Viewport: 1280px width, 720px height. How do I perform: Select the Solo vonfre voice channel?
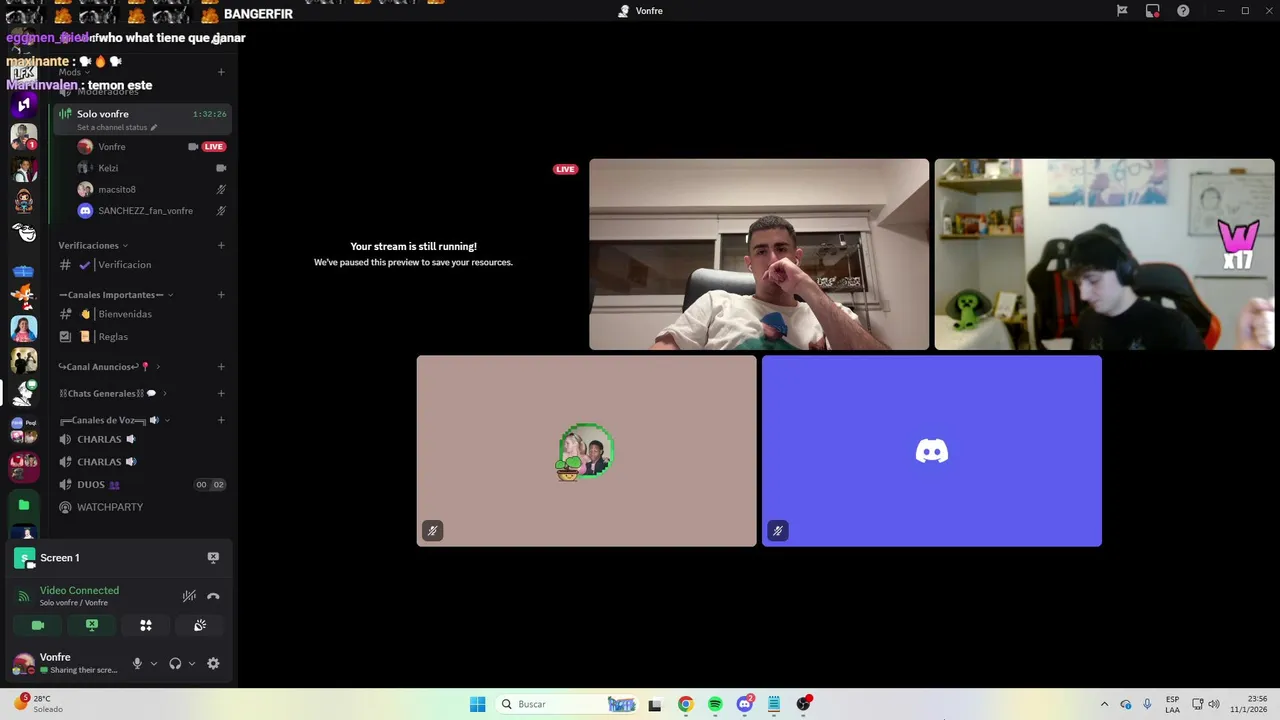pyautogui.click(x=142, y=119)
